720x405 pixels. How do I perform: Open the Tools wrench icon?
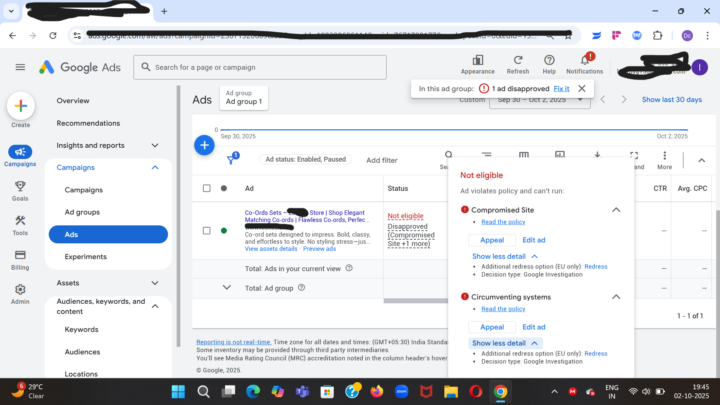[x=20, y=221]
